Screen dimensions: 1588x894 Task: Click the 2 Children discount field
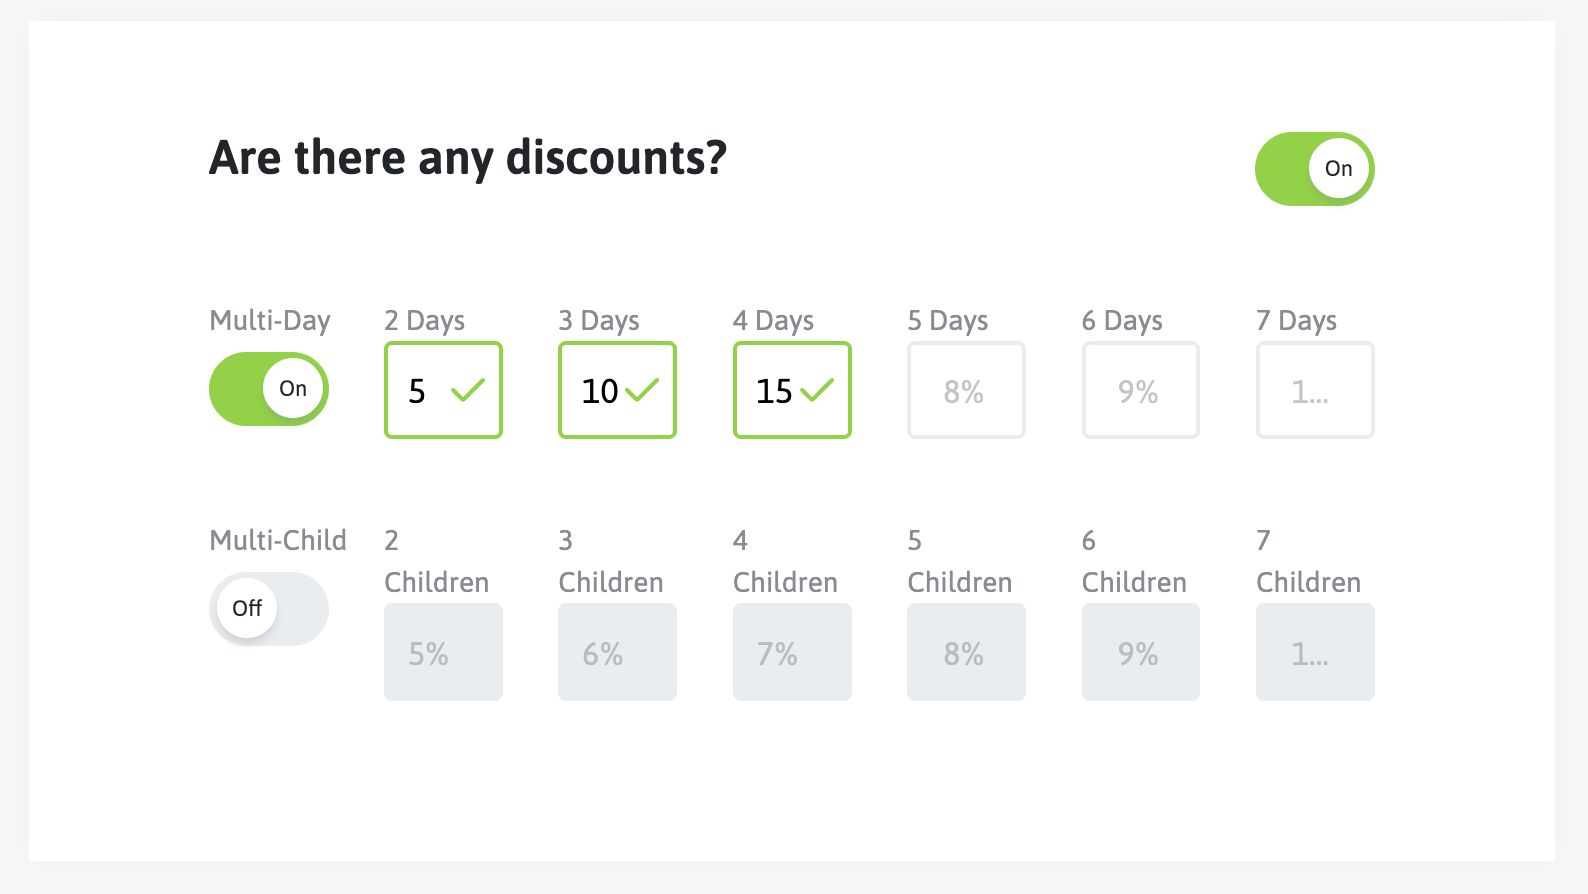click(443, 652)
